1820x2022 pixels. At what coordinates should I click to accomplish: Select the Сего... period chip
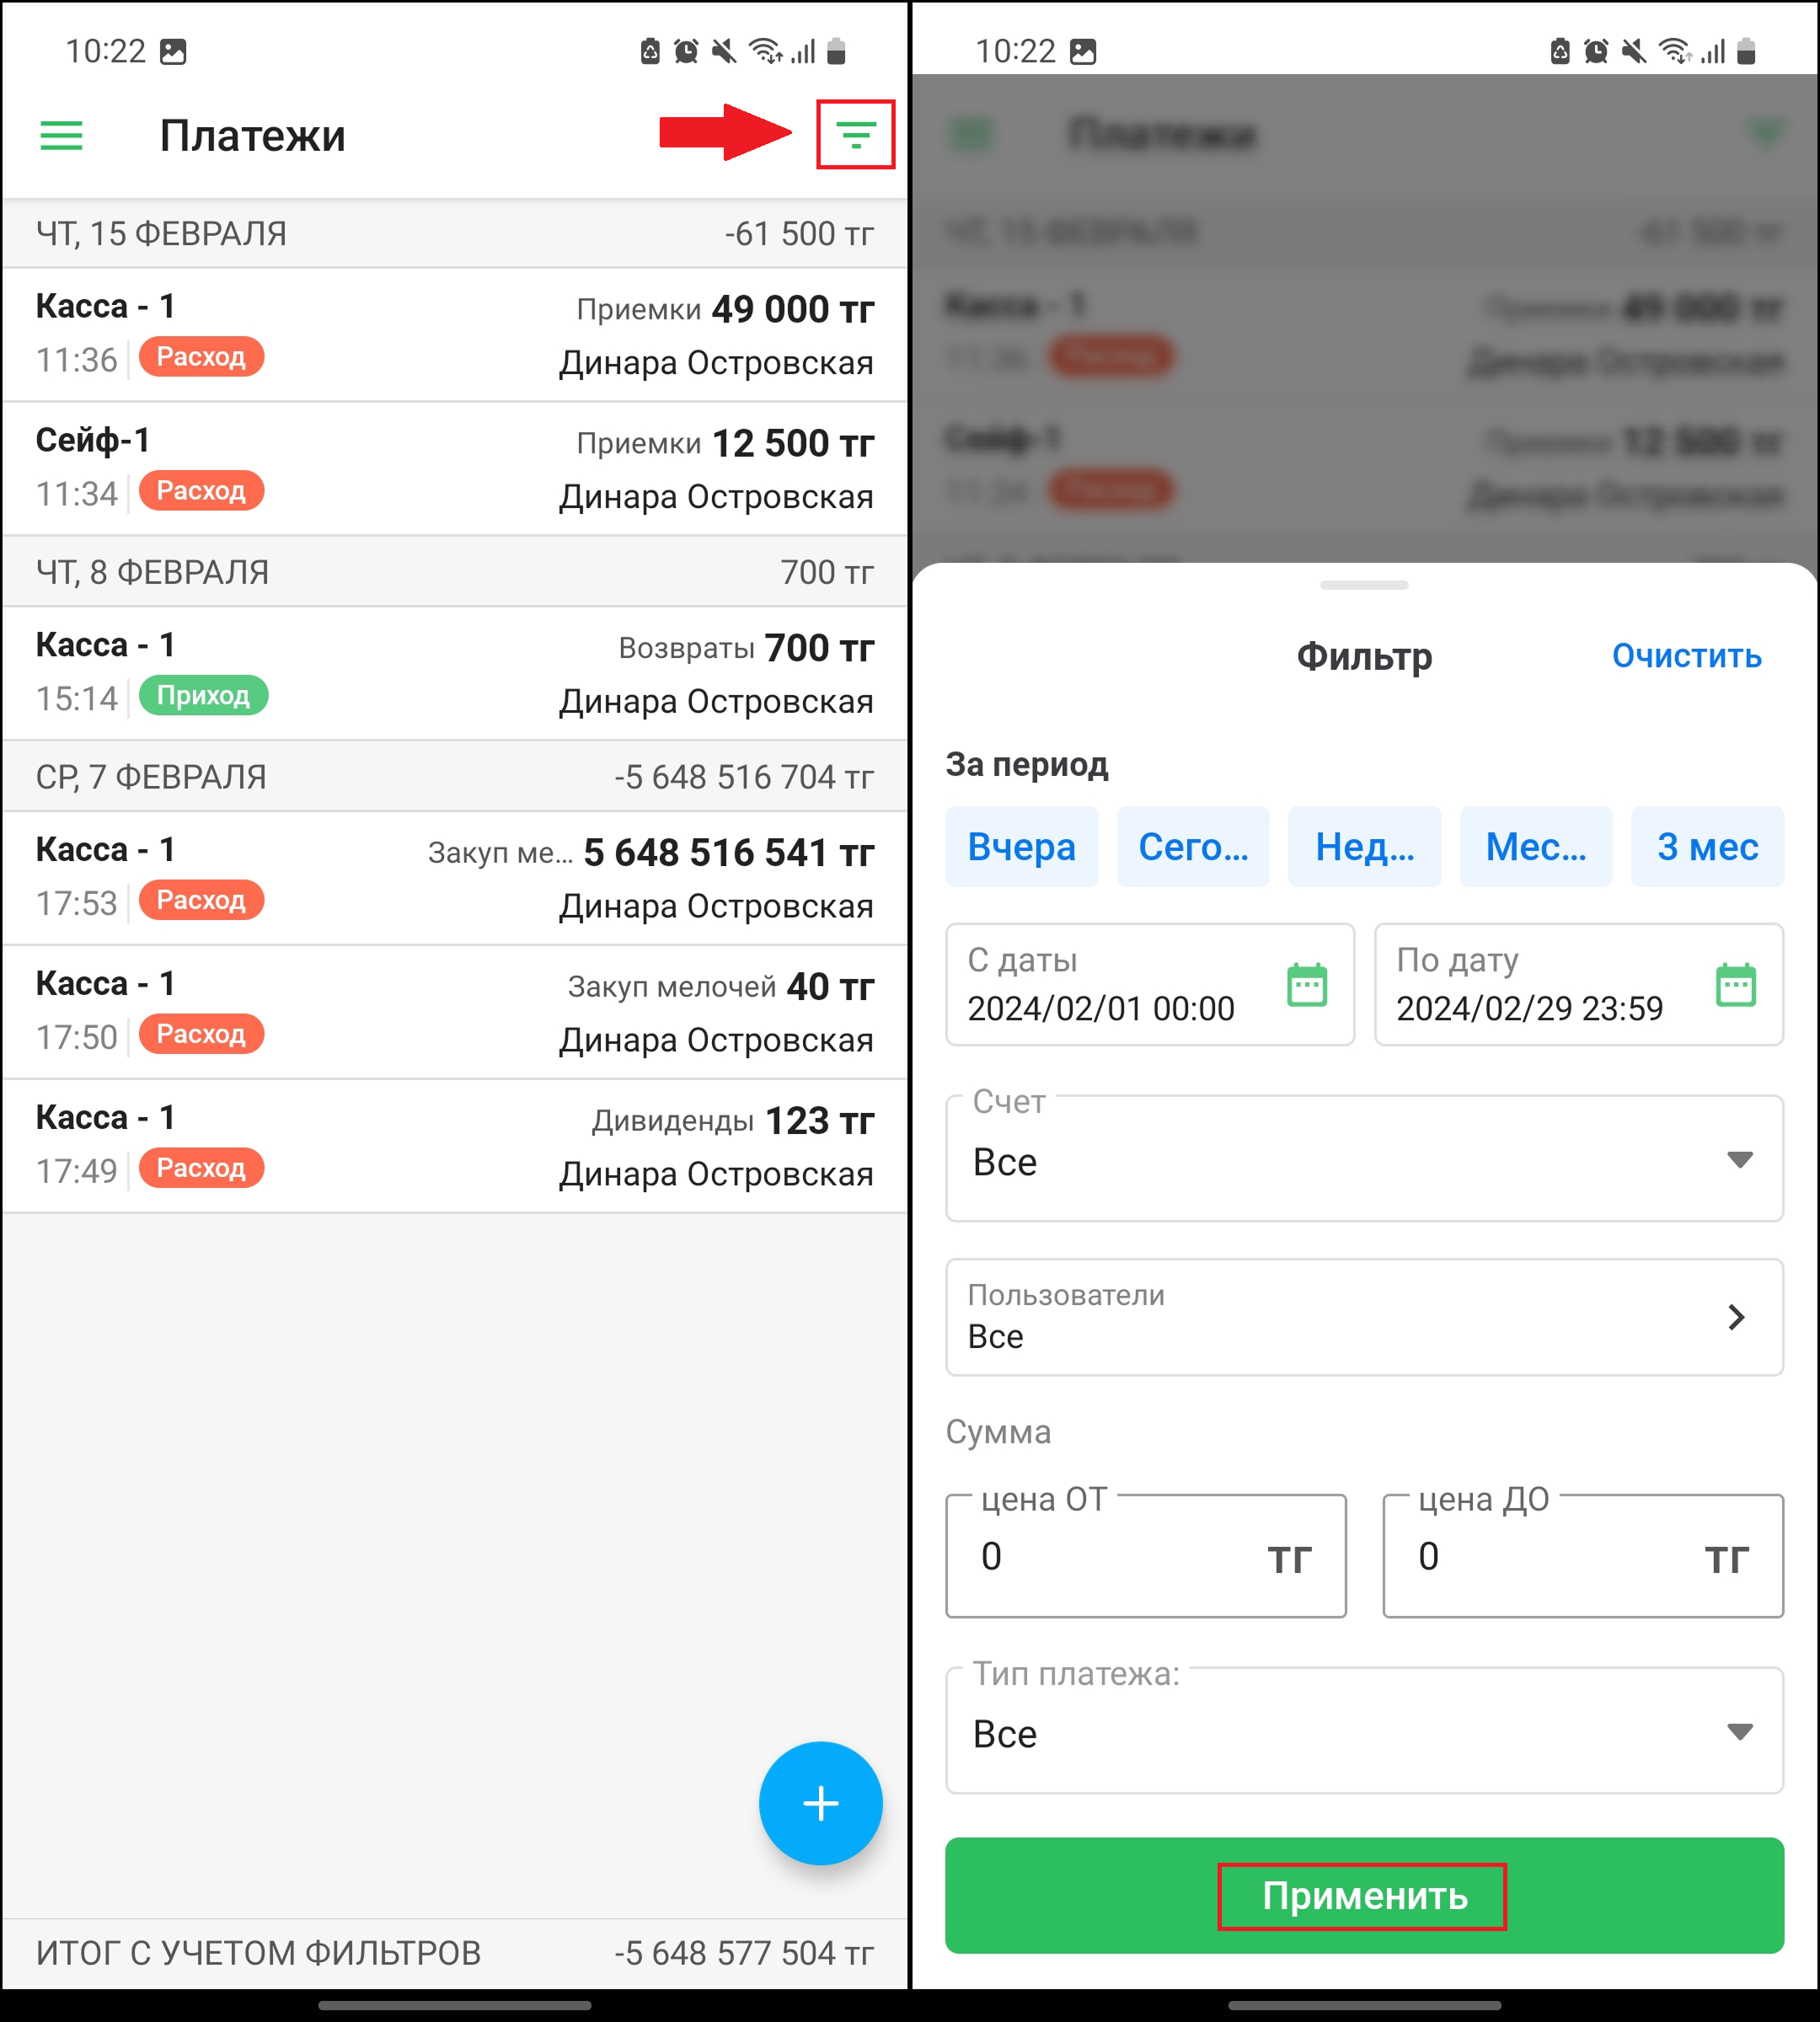pyautogui.click(x=1193, y=847)
